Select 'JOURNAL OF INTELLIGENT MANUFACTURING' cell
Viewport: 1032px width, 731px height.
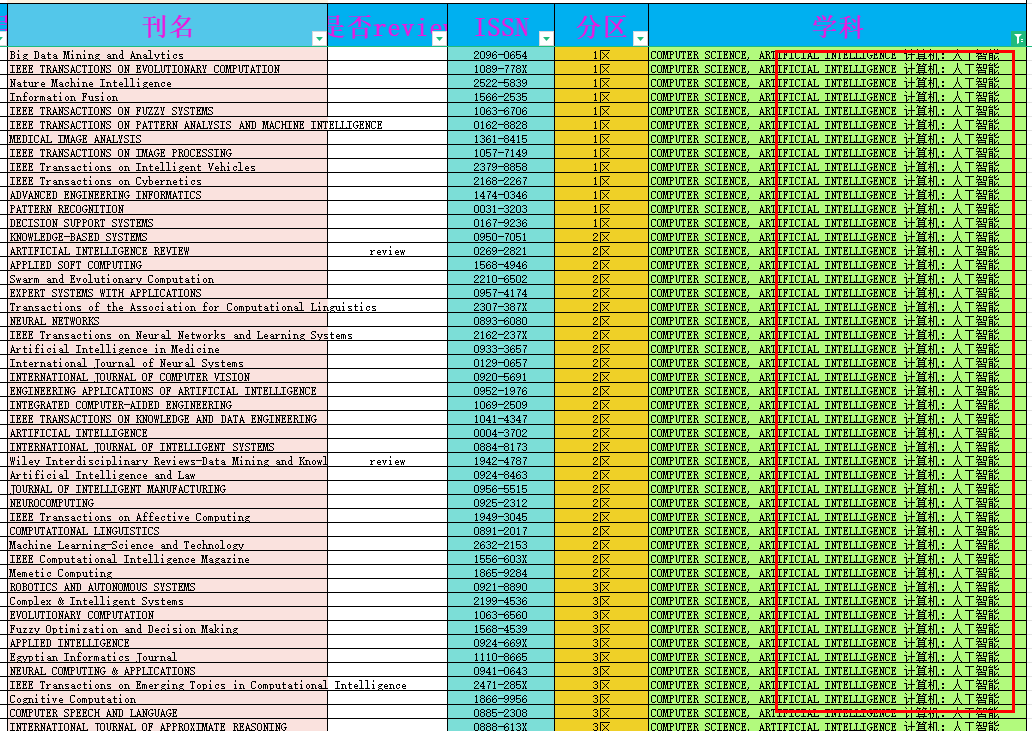[167, 489]
